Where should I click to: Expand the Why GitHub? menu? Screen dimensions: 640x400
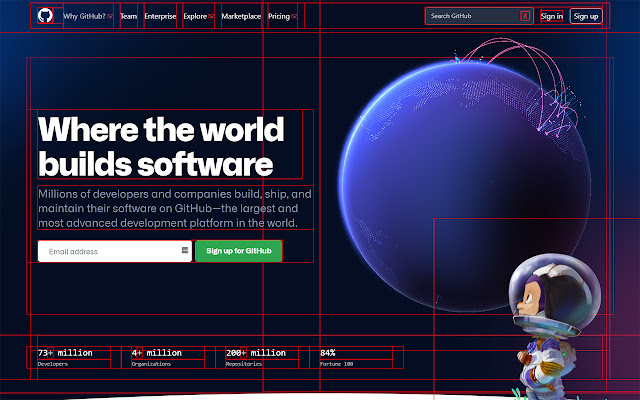click(88, 16)
